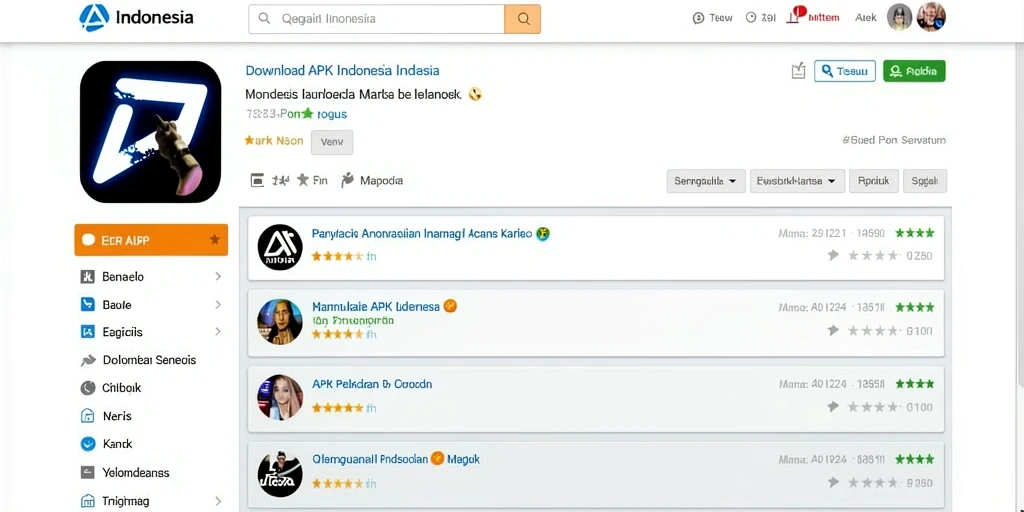The width and height of the screenshot is (1024, 512).
Task: Click the orange search magnifier button
Action: coord(522,19)
